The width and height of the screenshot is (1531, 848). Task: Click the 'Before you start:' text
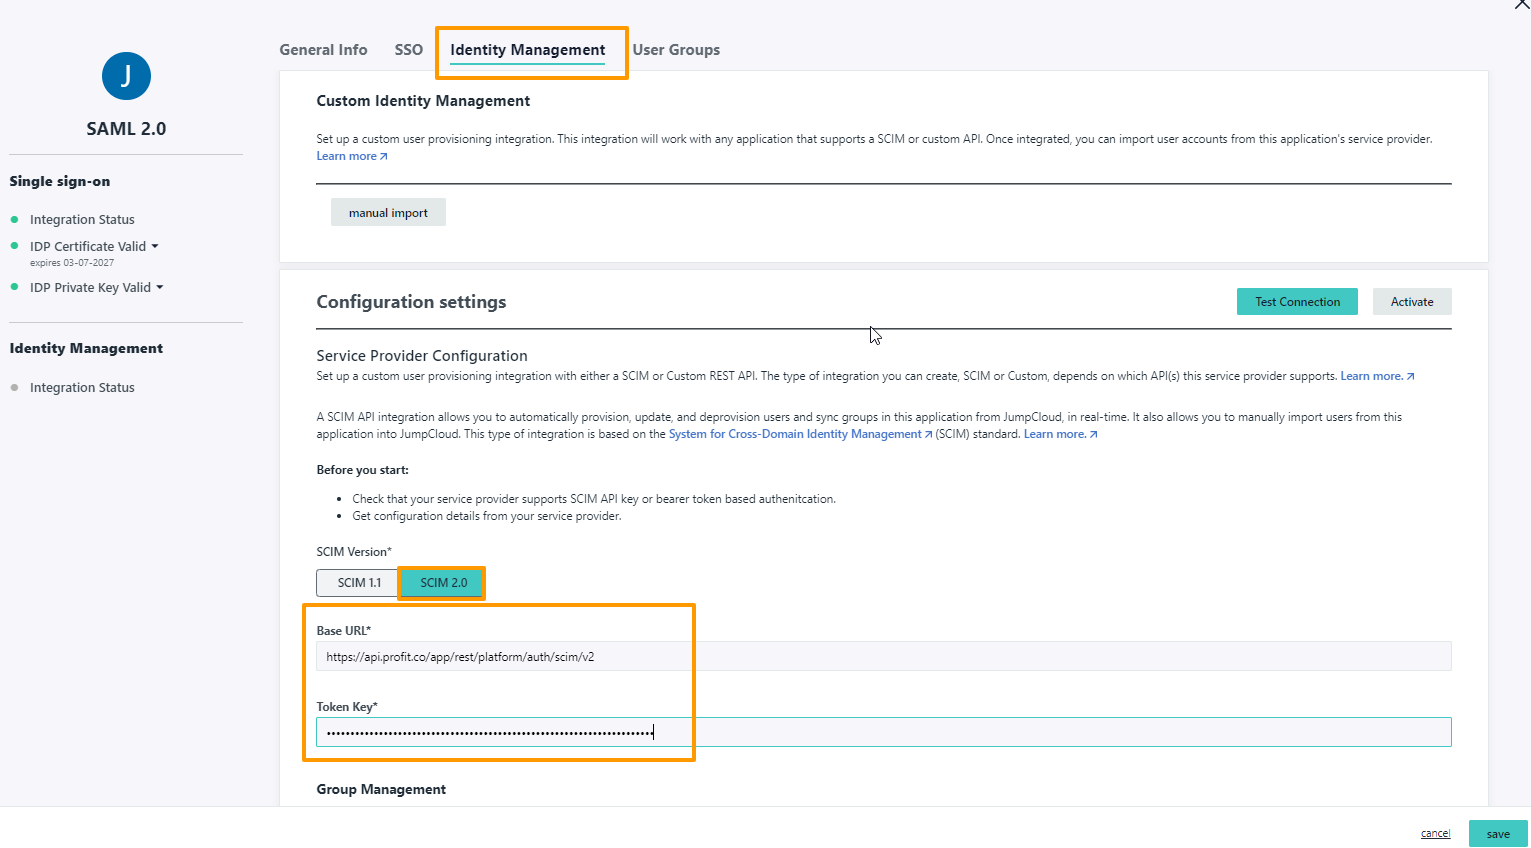click(362, 470)
